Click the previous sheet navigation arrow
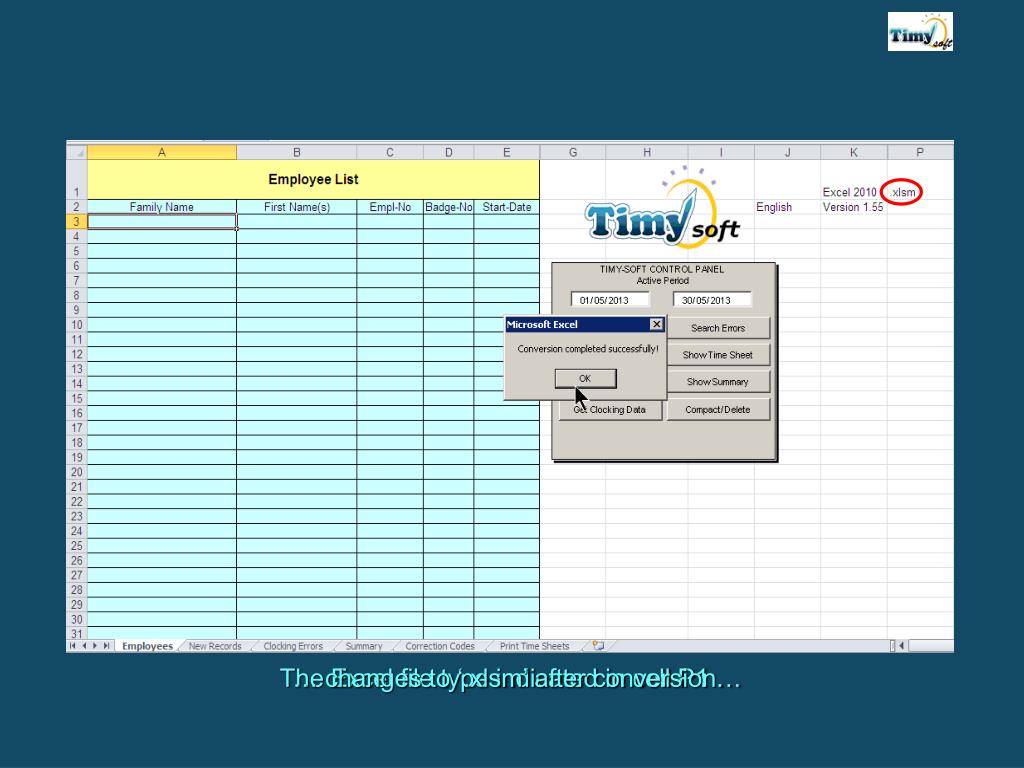The image size is (1024, 768). point(84,646)
